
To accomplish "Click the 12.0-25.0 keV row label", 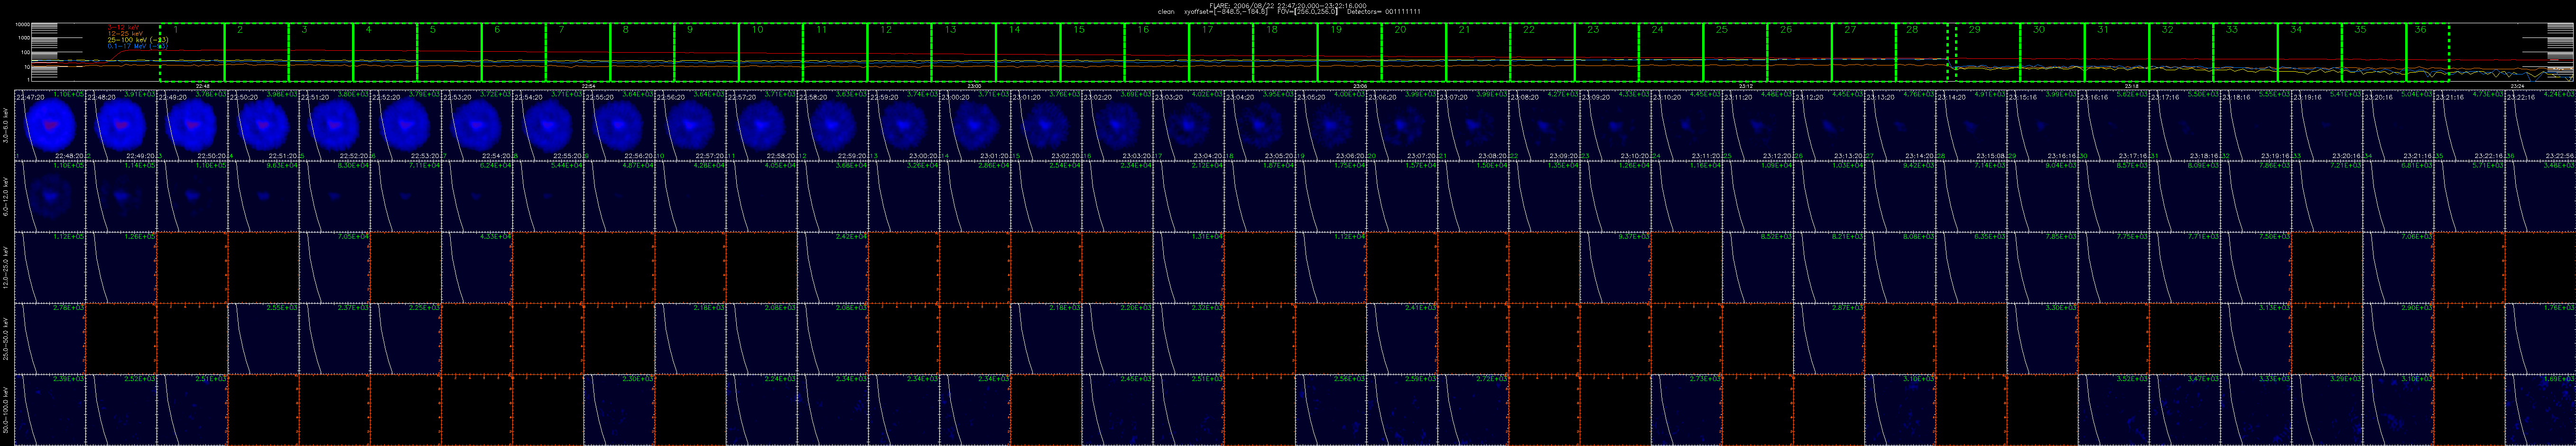I will coord(6,267).
